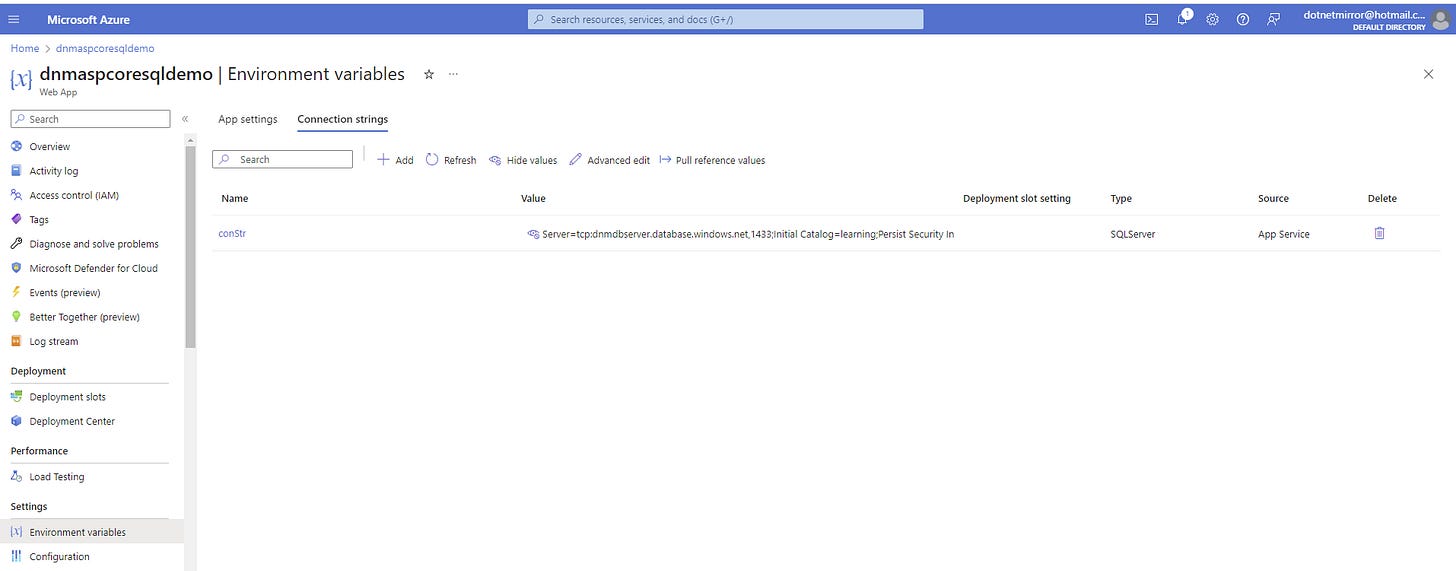Hide the conStr value via eye icon

tap(533, 234)
